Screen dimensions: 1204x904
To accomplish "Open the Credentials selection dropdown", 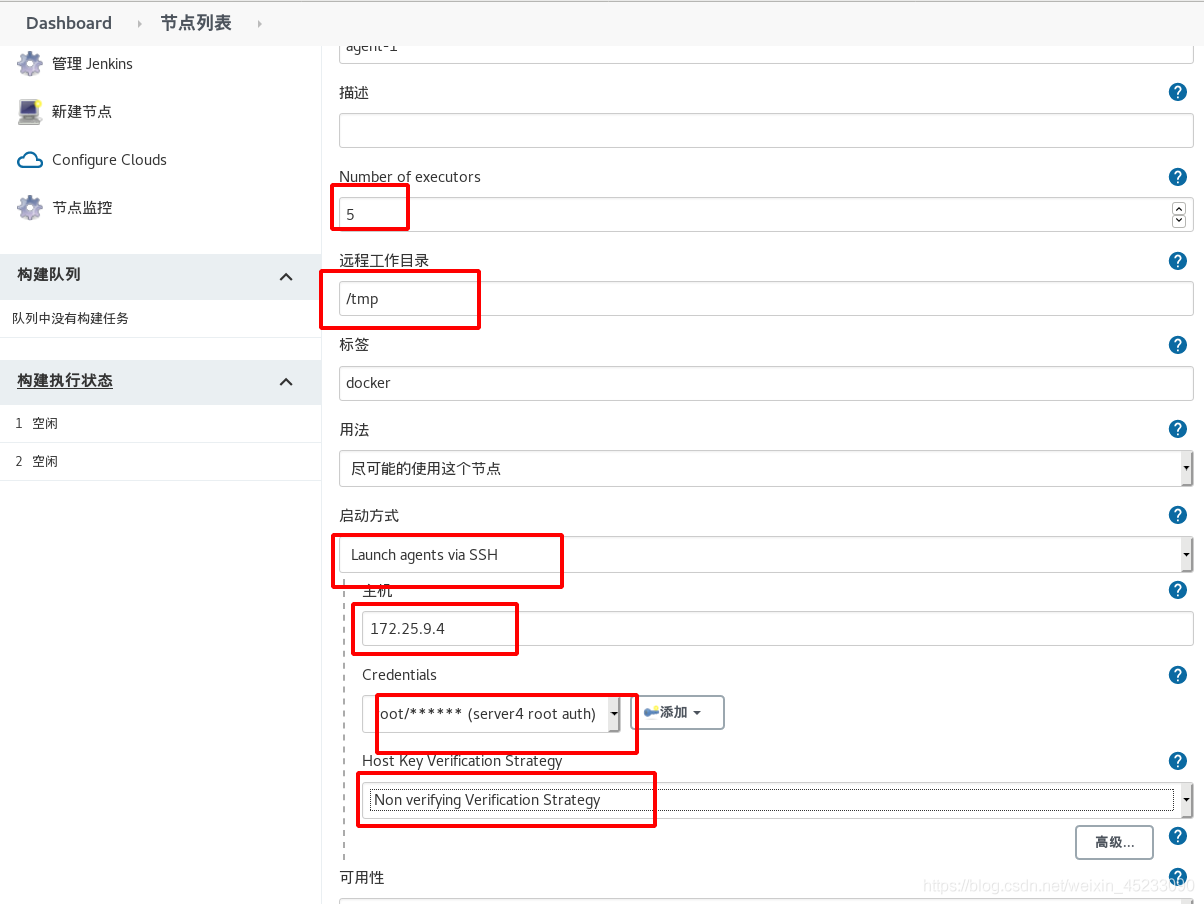I will [x=491, y=714].
